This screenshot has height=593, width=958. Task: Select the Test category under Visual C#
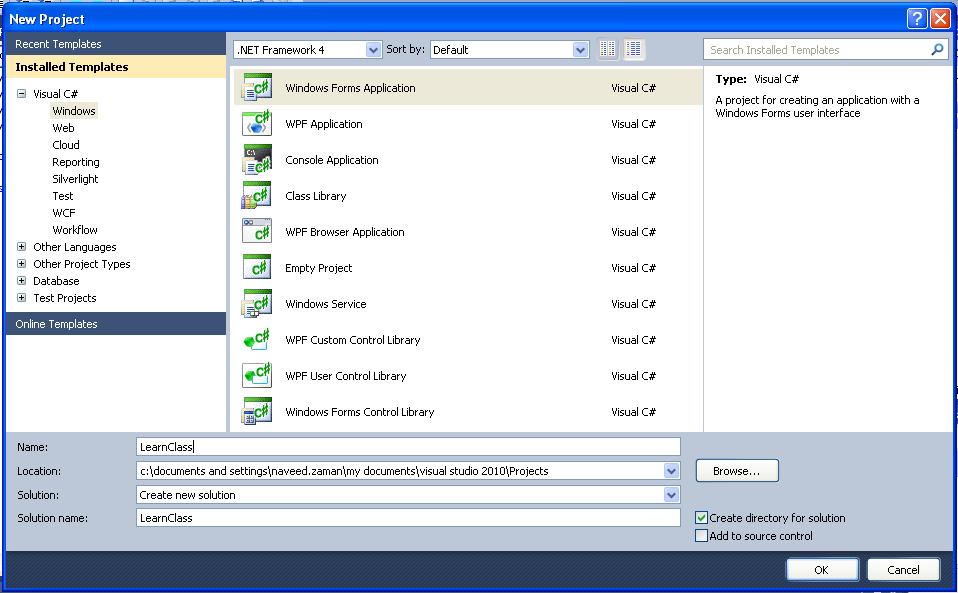[x=63, y=196]
